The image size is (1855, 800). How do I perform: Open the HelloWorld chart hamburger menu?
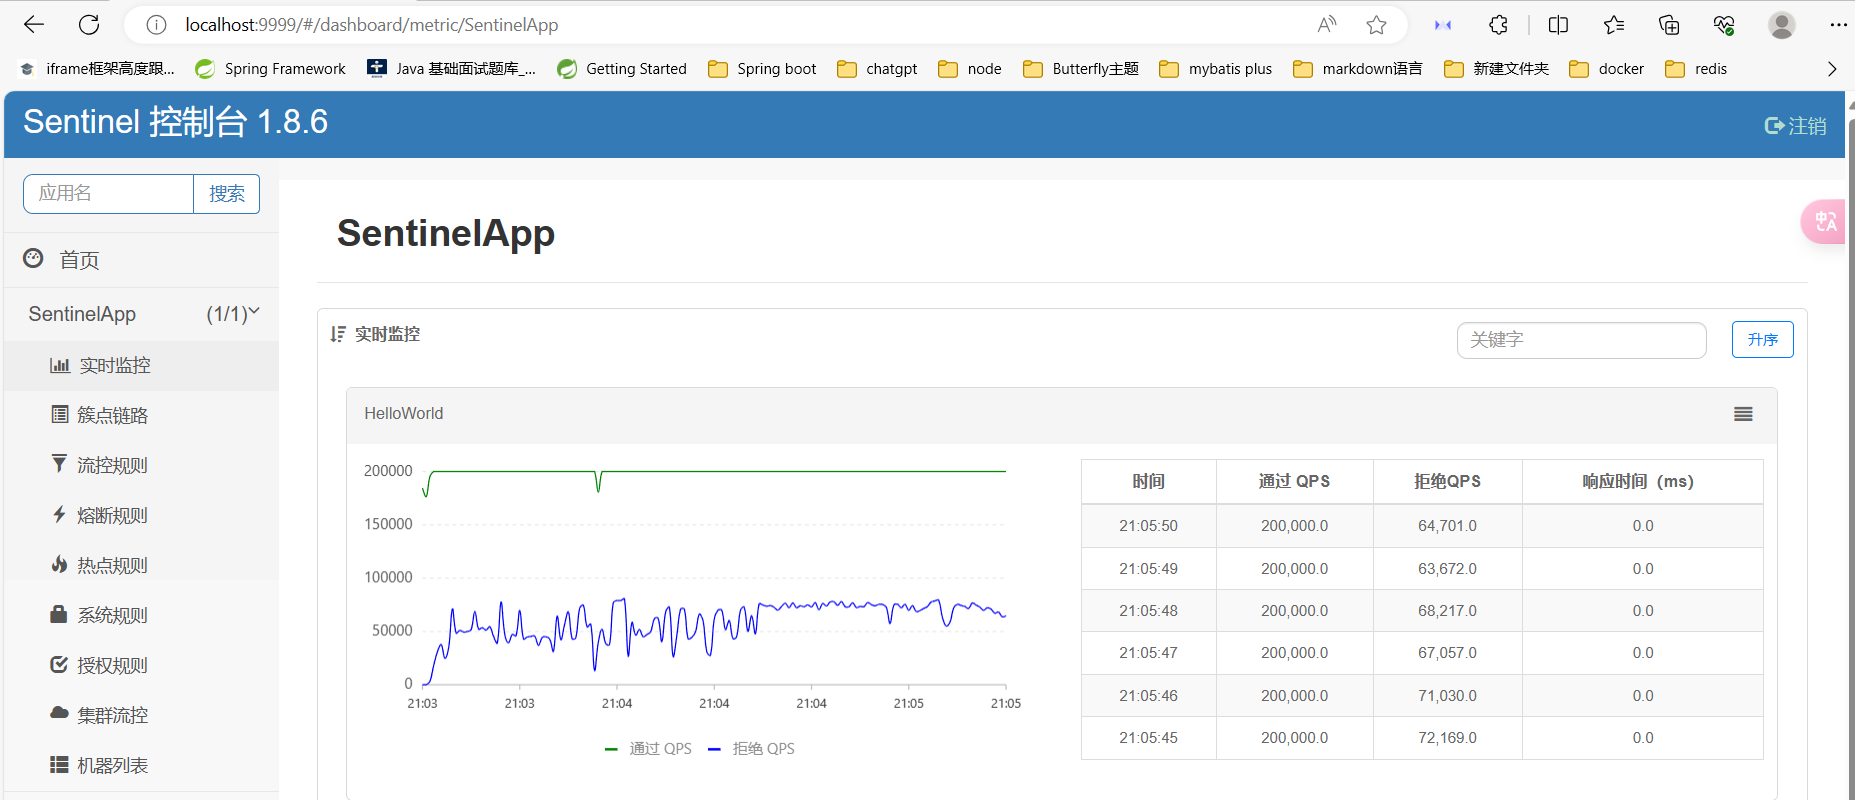pos(1743,414)
